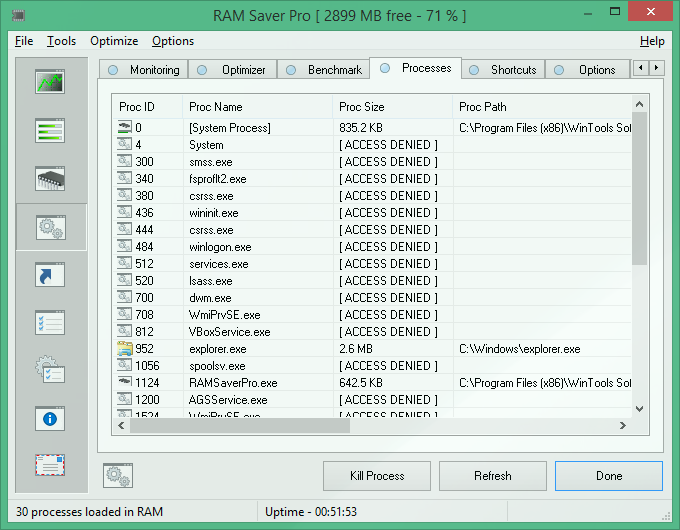The width and height of the screenshot is (680, 530).
Task: Click the Refresh button
Action: tap(493, 476)
